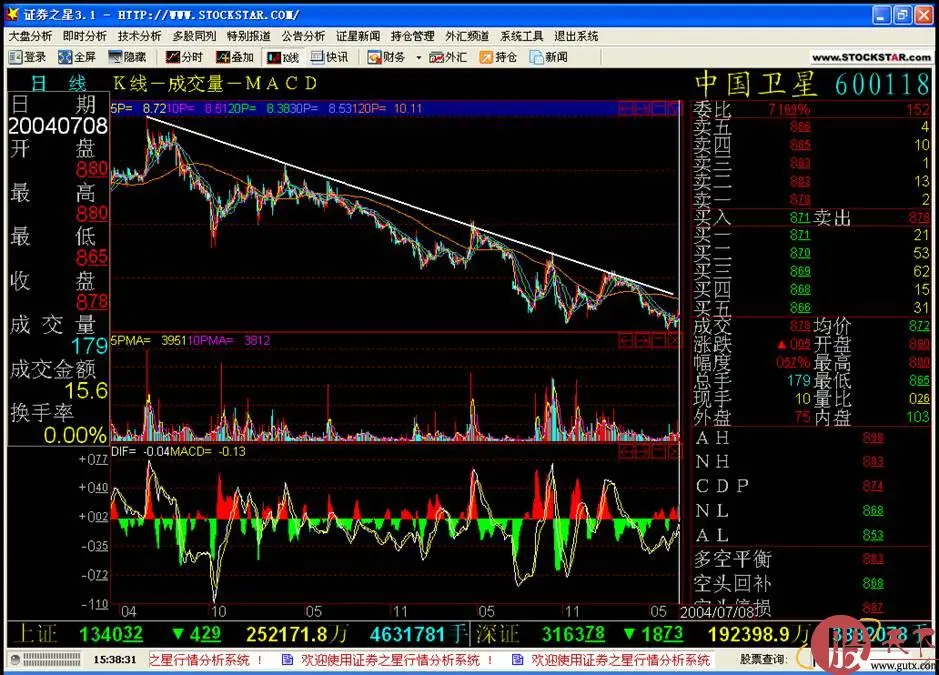The height and width of the screenshot is (675, 939).
Task: Open the 多股同列 menu
Action: [194, 36]
